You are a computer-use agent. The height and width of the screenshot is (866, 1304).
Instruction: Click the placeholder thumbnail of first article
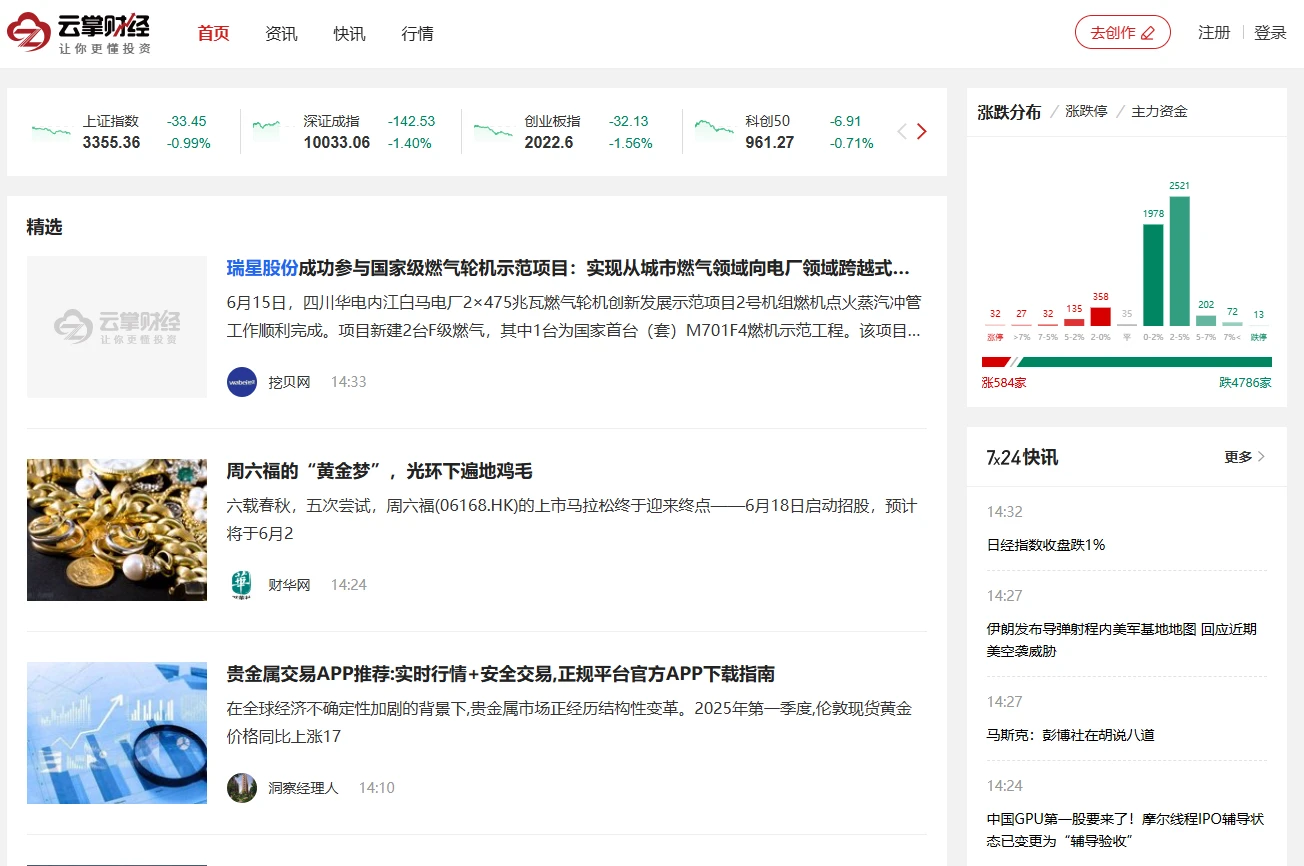pos(117,327)
